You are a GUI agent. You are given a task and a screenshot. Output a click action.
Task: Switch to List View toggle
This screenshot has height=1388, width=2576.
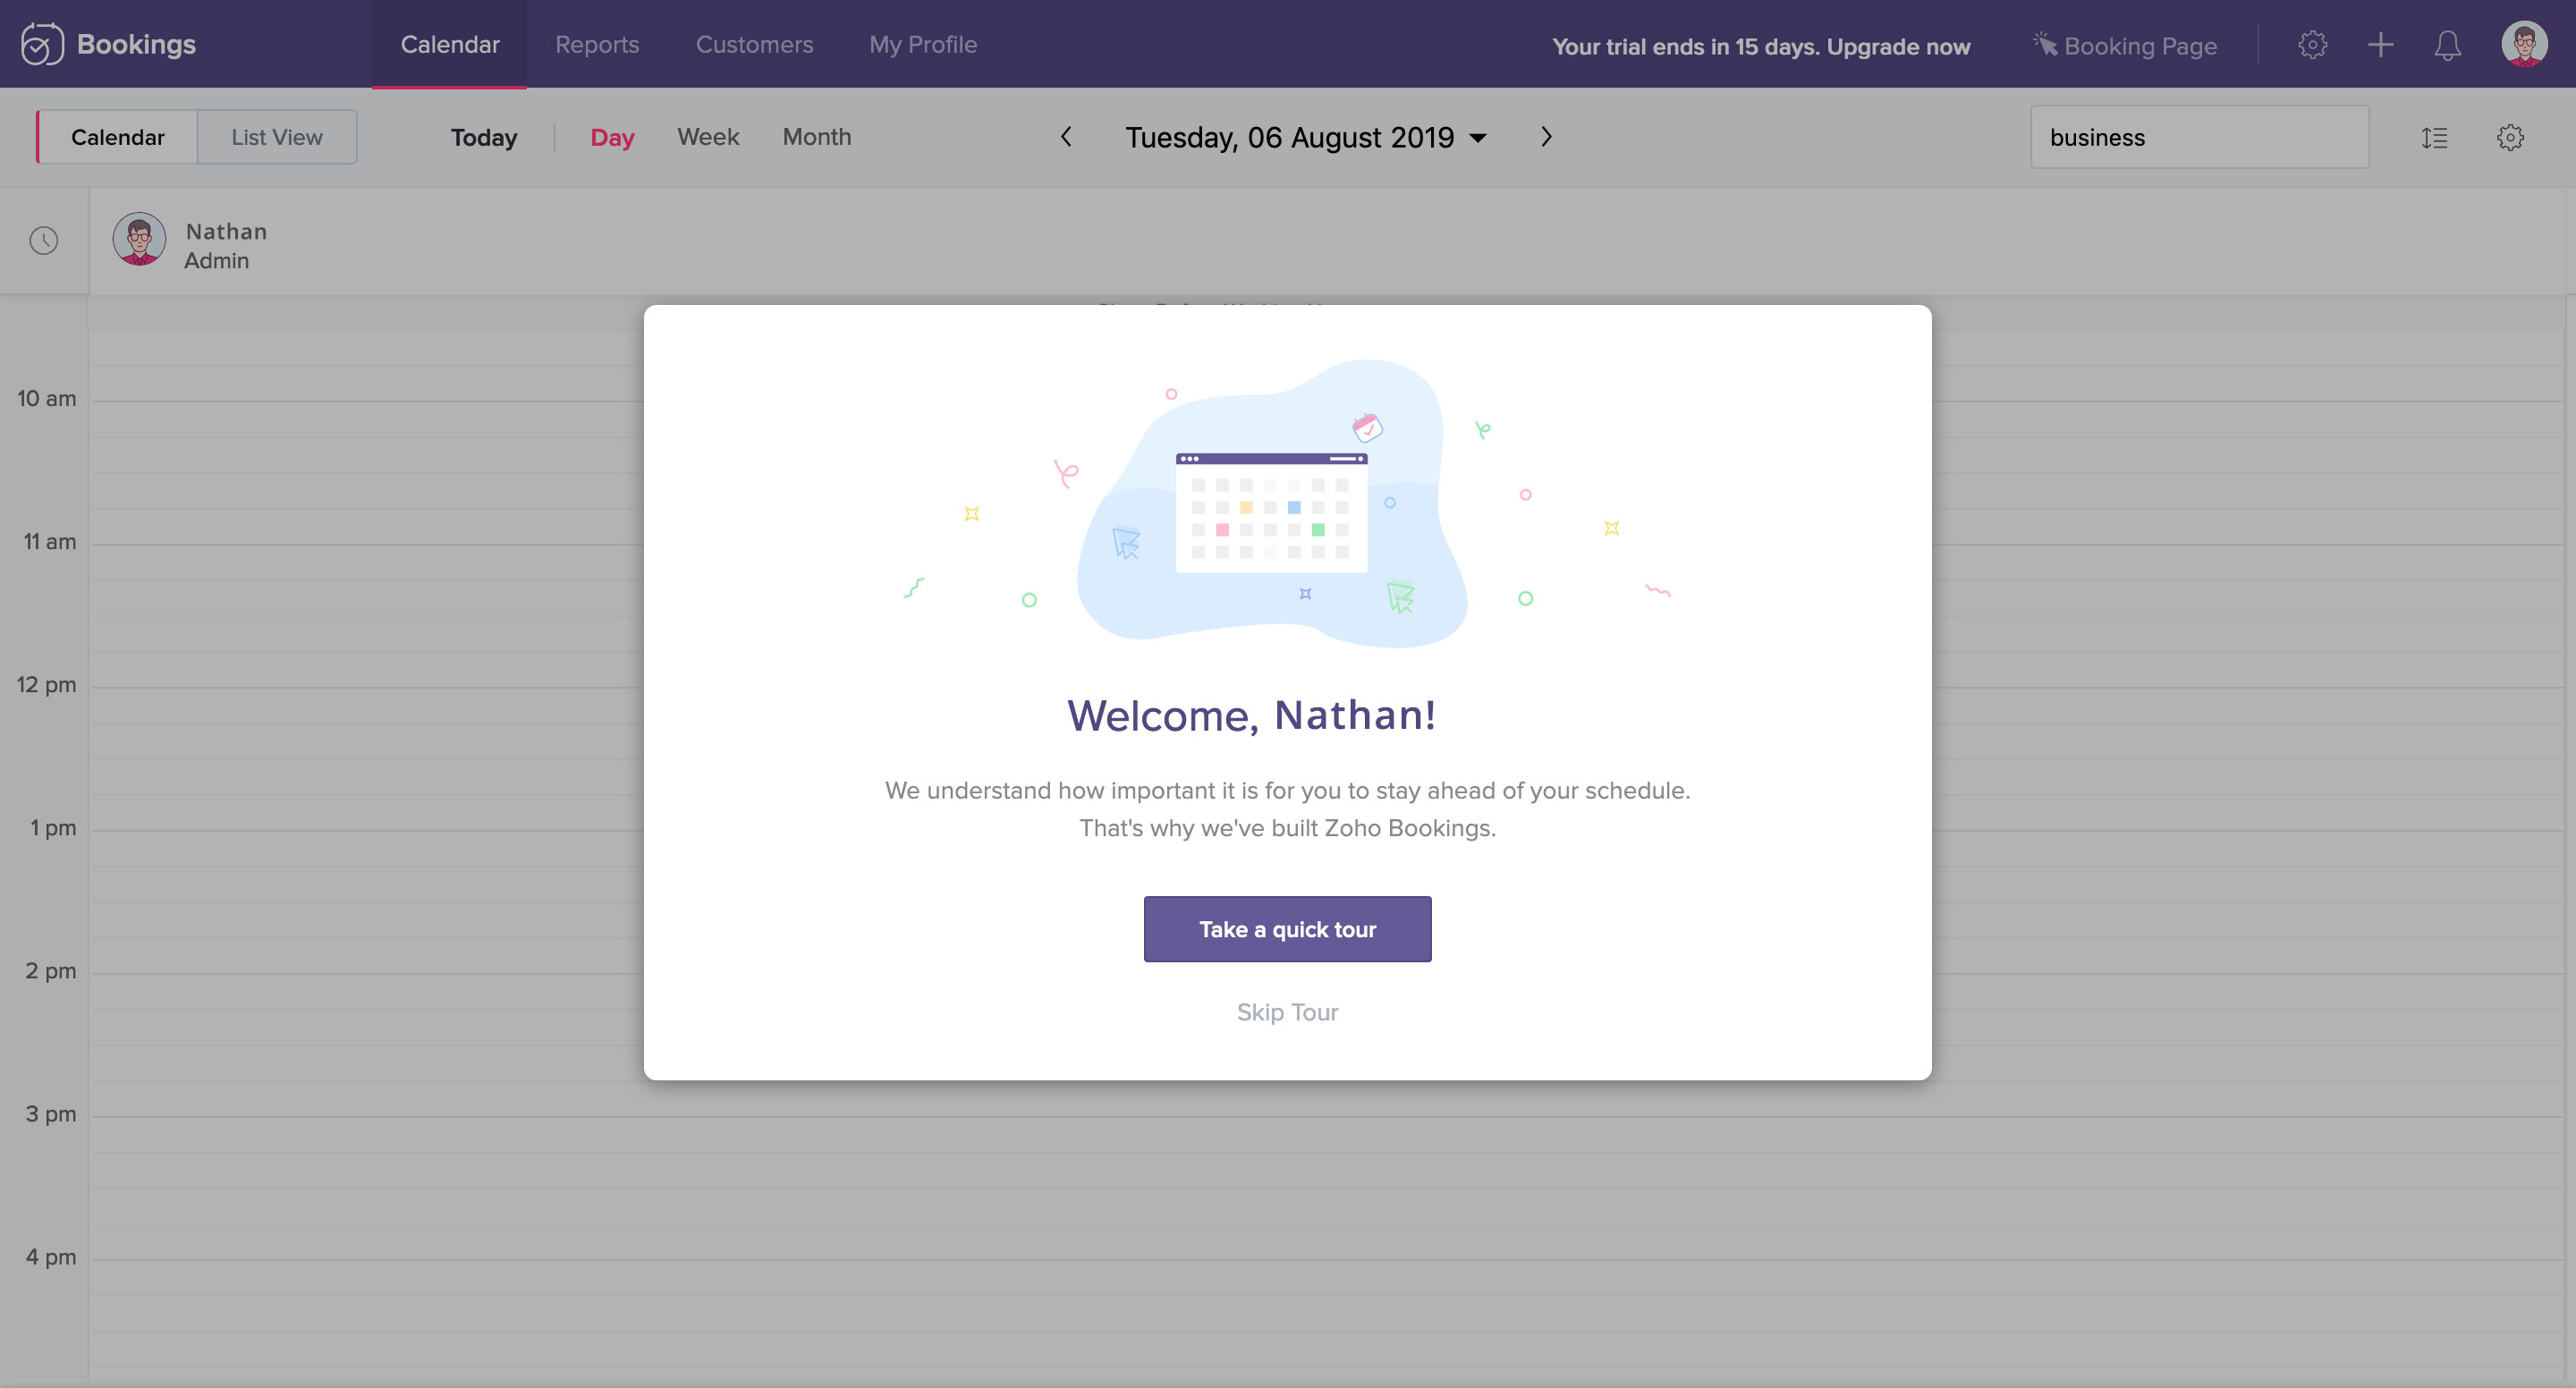[x=277, y=137]
